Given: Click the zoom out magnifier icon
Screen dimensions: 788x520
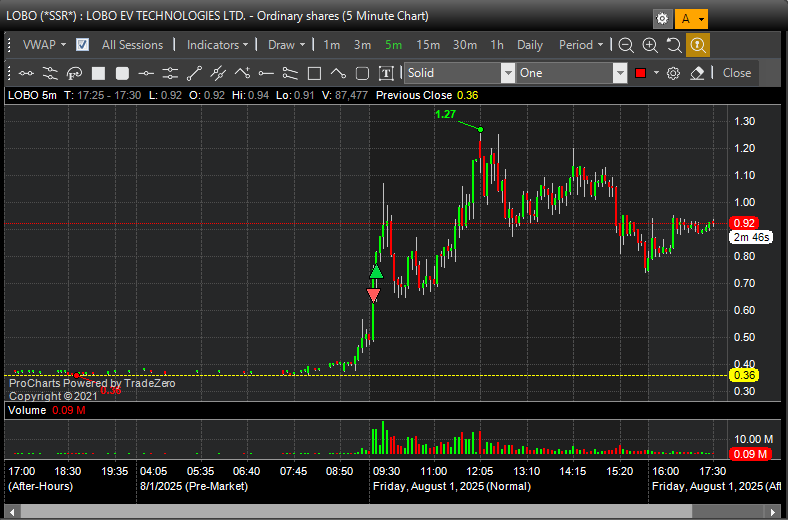Looking at the screenshot, I should pos(626,45).
